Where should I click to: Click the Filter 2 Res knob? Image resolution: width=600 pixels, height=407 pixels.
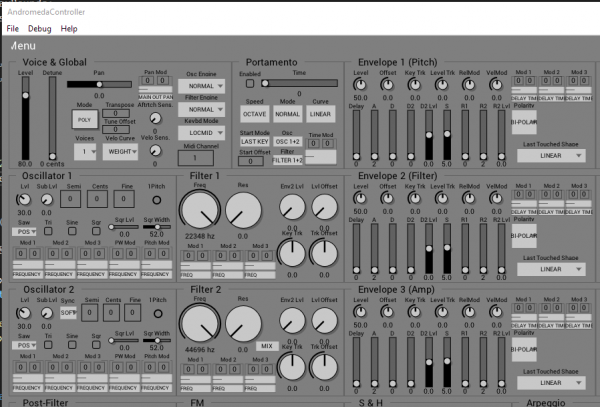242,323
